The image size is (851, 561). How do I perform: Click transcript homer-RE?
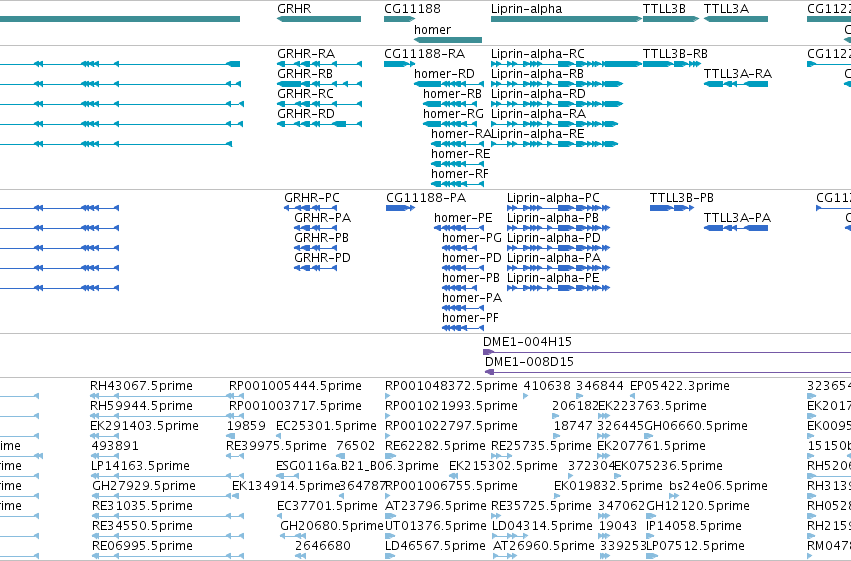coord(461,154)
